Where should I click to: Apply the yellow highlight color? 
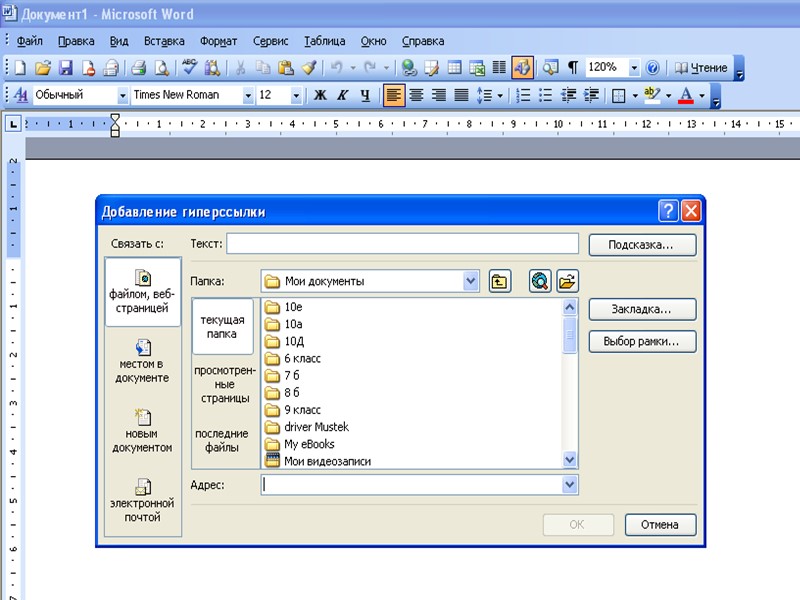tap(653, 95)
